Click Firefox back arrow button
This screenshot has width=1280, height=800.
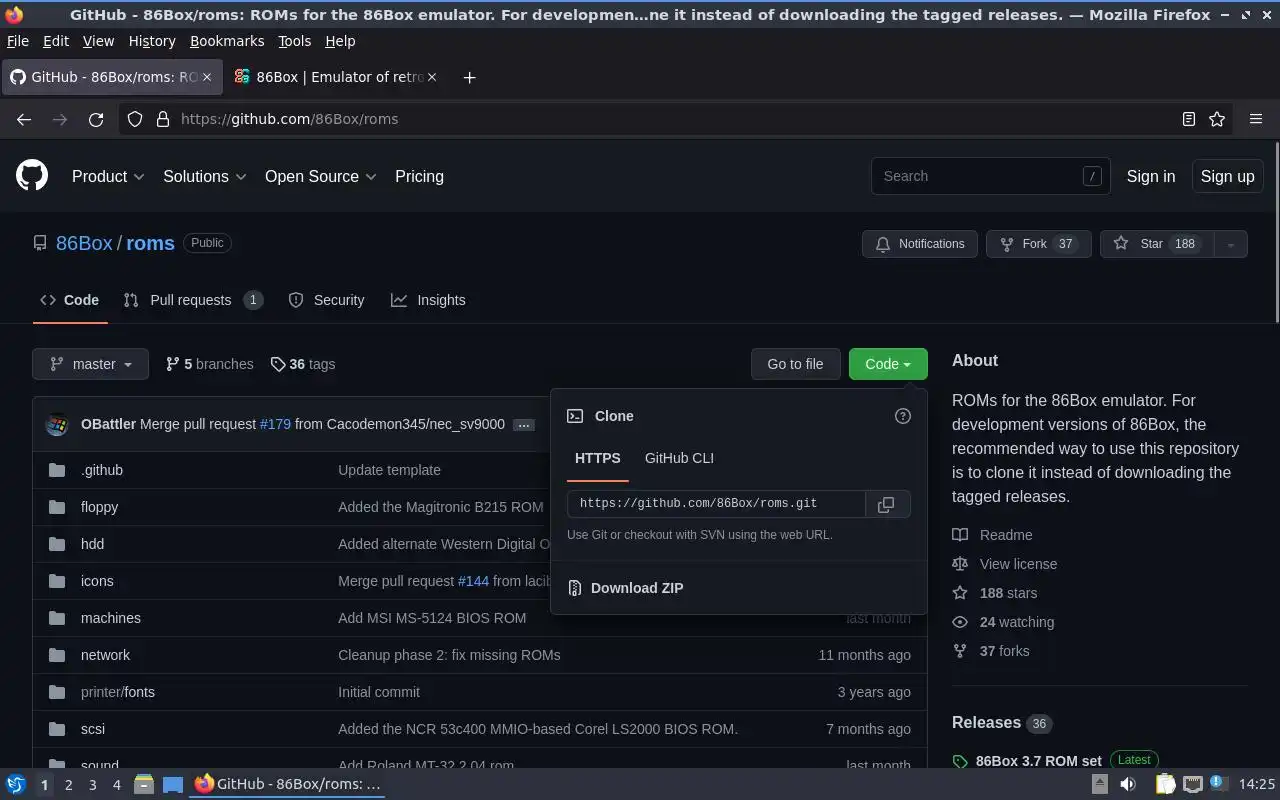[x=24, y=119]
